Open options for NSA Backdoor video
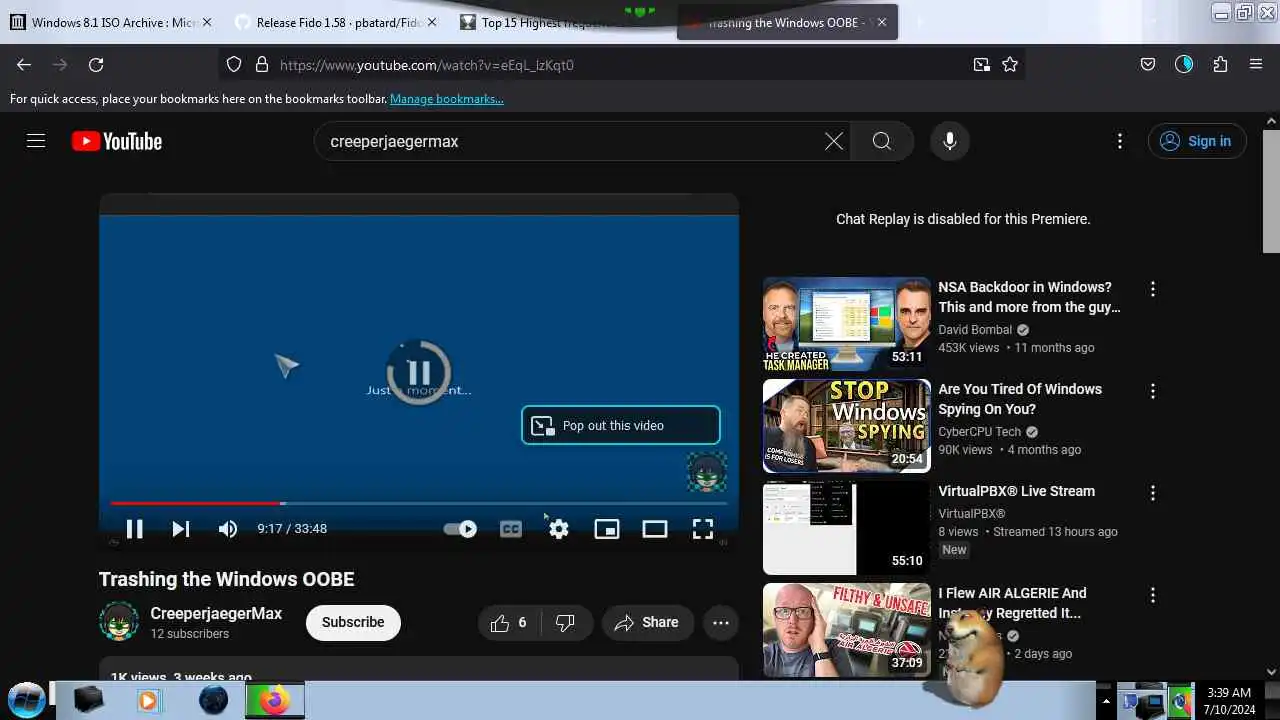This screenshot has width=1280, height=720. click(1153, 289)
